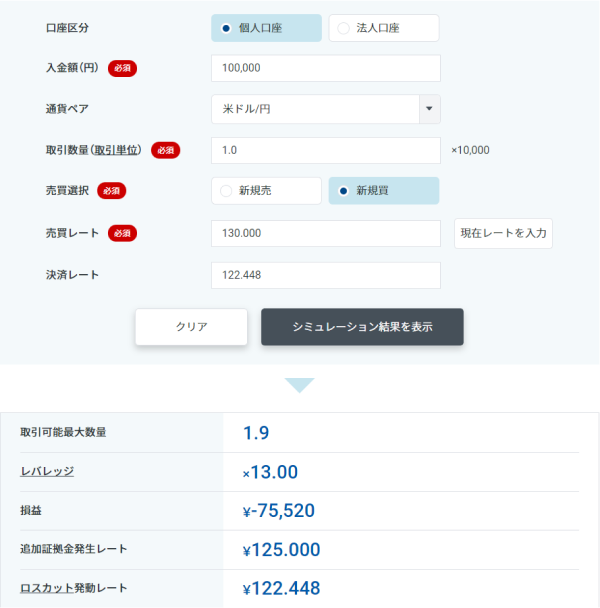Click the 売買レート field showing 130.000
The image size is (600, 608).
point(326,233)
